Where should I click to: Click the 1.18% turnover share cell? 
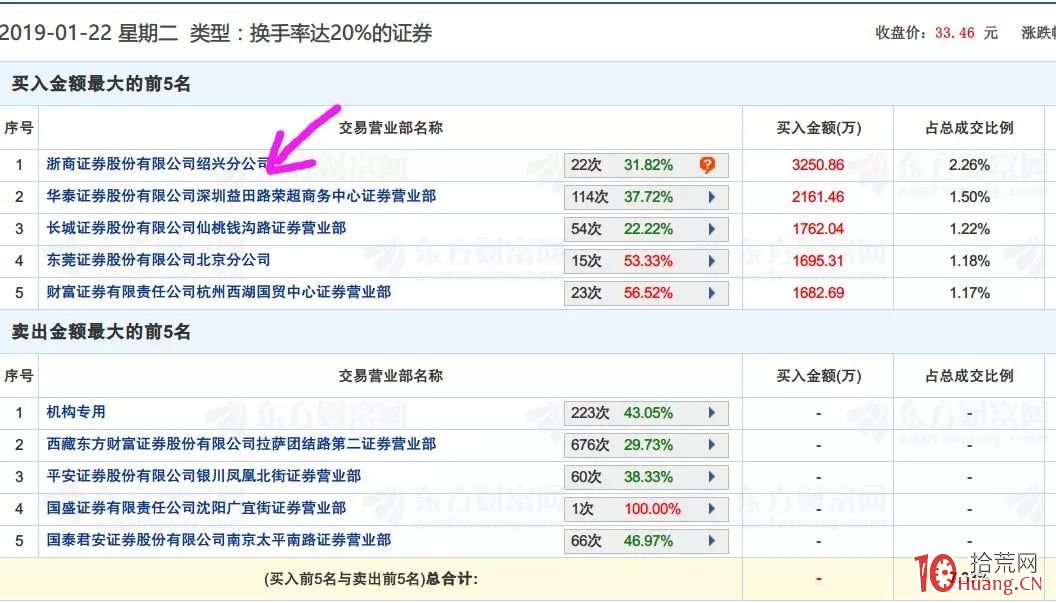coord(969,261)
